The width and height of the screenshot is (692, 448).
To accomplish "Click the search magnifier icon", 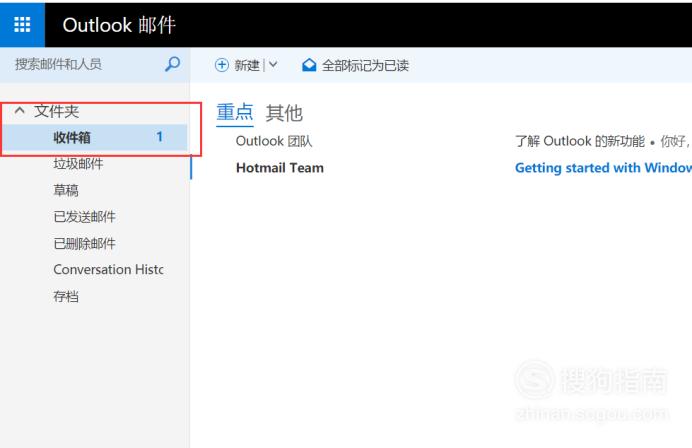I will (x=173, y=64).
